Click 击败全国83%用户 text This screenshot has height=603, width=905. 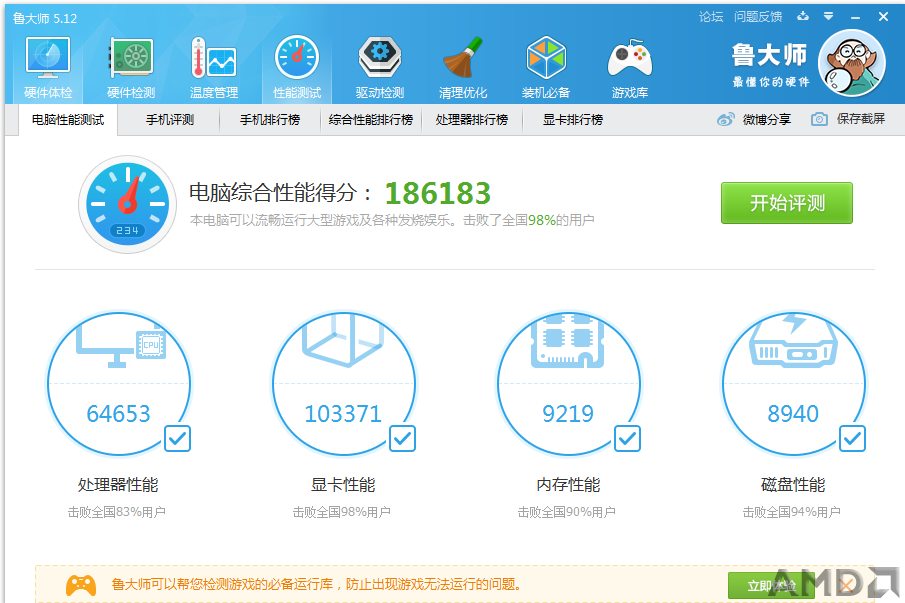coord(117,512)
